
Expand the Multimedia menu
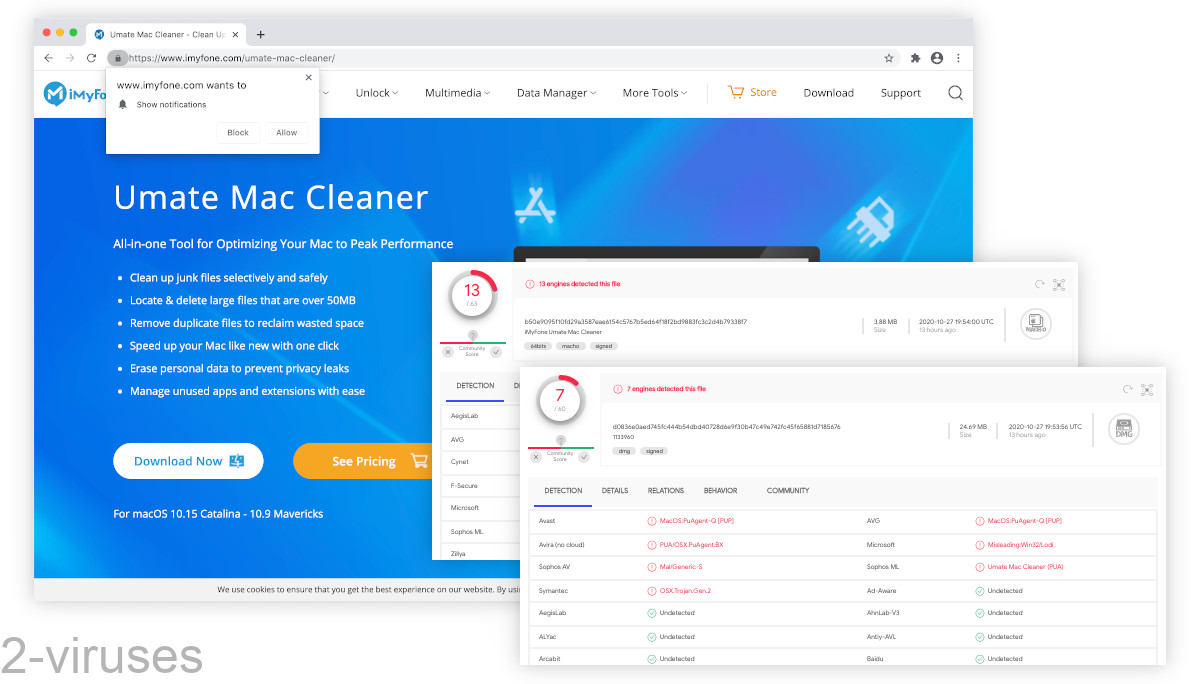457,93
